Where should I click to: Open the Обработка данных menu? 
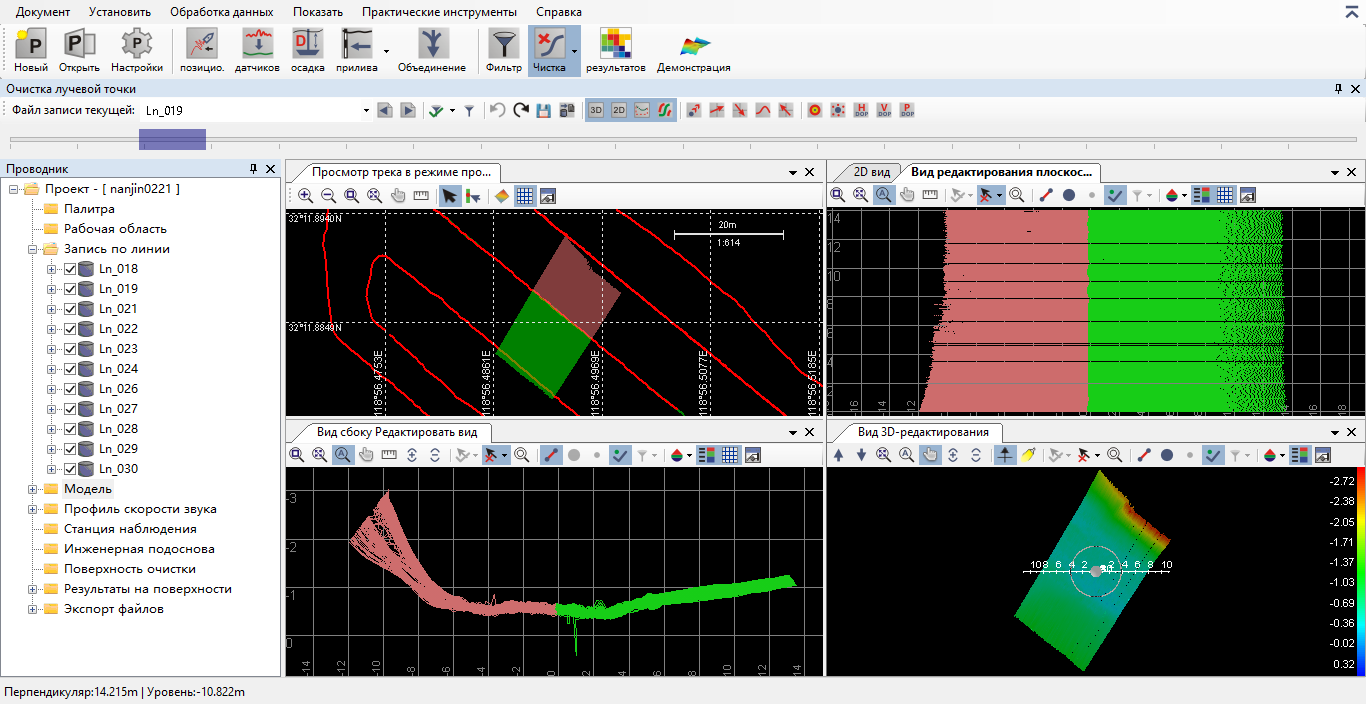tap(221, 12)
